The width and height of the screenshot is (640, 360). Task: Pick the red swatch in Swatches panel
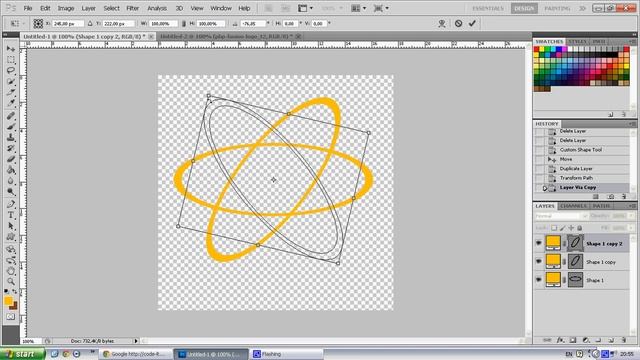coord(536,49)
